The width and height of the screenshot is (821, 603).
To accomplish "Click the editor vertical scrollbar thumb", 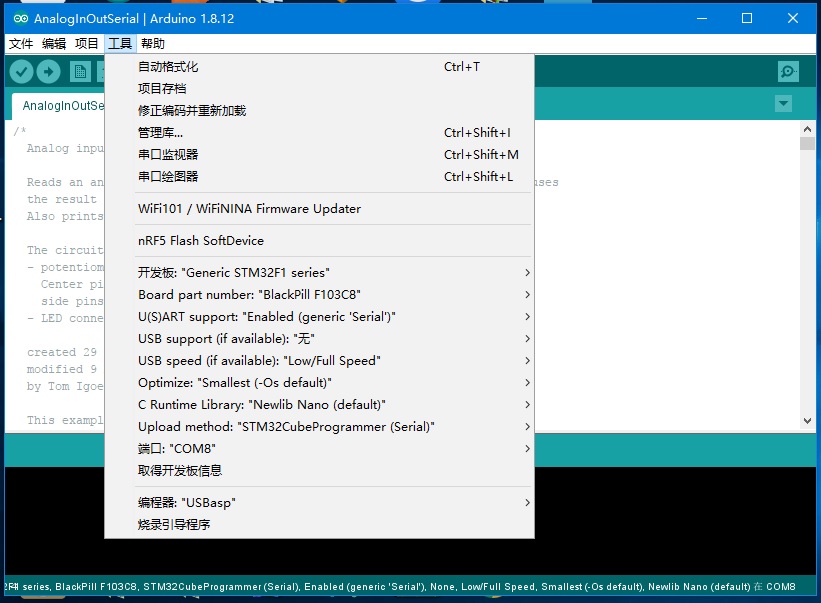I will pyautogui.click(x=807, y=143).
